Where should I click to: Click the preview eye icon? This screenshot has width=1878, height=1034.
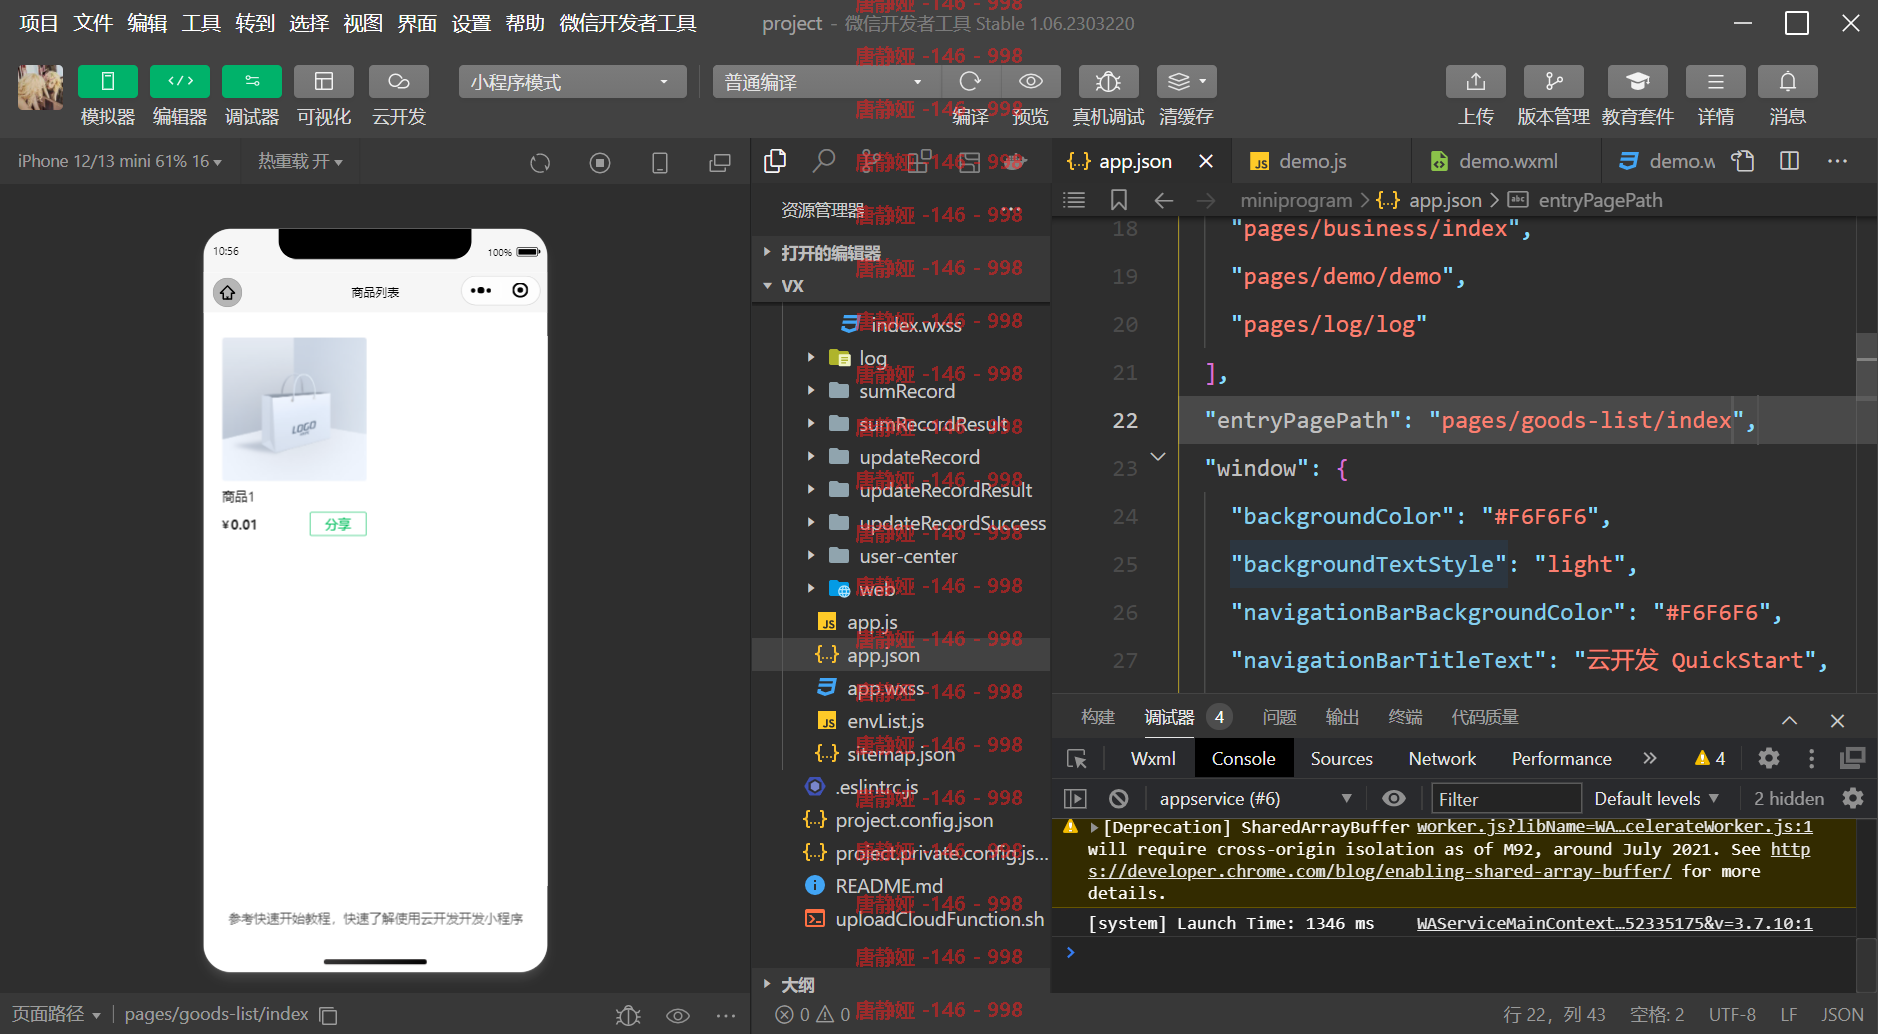pyautogui.click(x=1031, y=82)
